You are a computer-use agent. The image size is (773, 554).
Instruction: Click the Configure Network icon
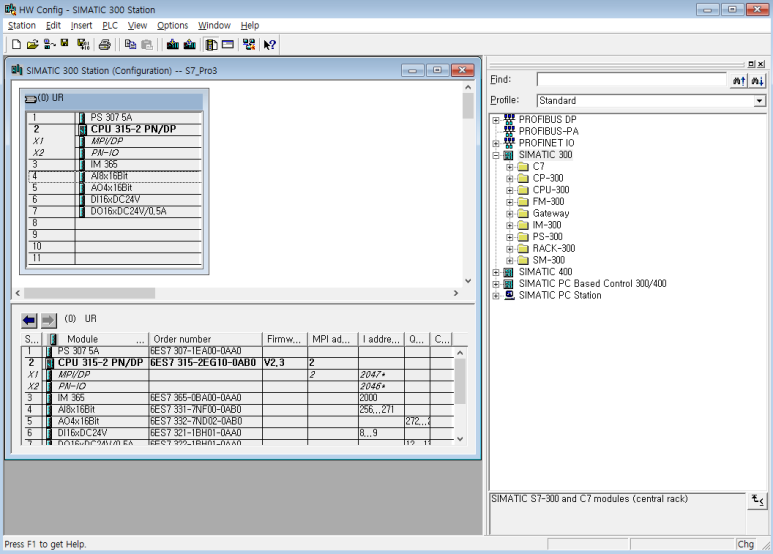click(x=249, y=45)
